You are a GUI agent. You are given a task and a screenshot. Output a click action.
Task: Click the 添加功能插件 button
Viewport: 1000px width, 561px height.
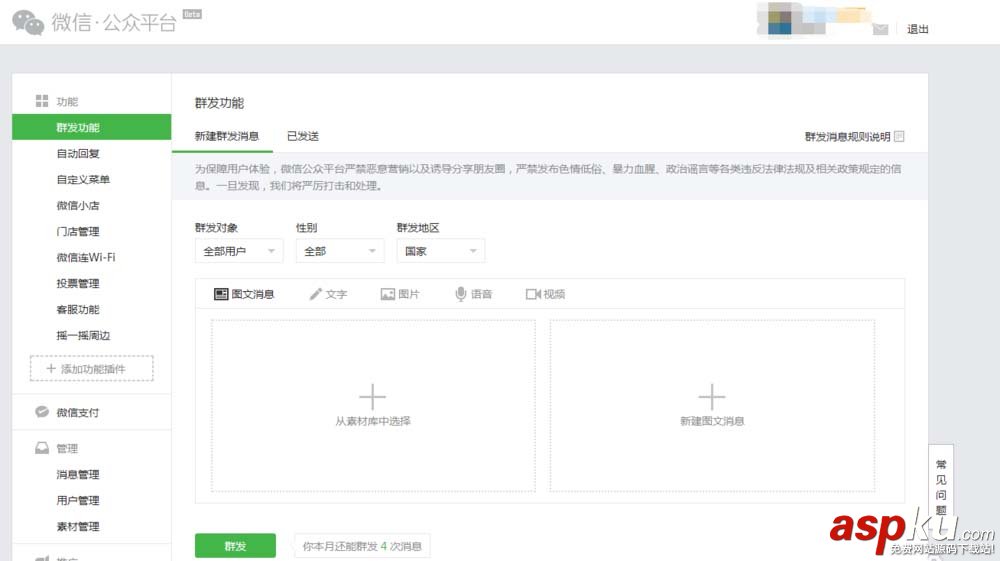(x=92, y=368)
